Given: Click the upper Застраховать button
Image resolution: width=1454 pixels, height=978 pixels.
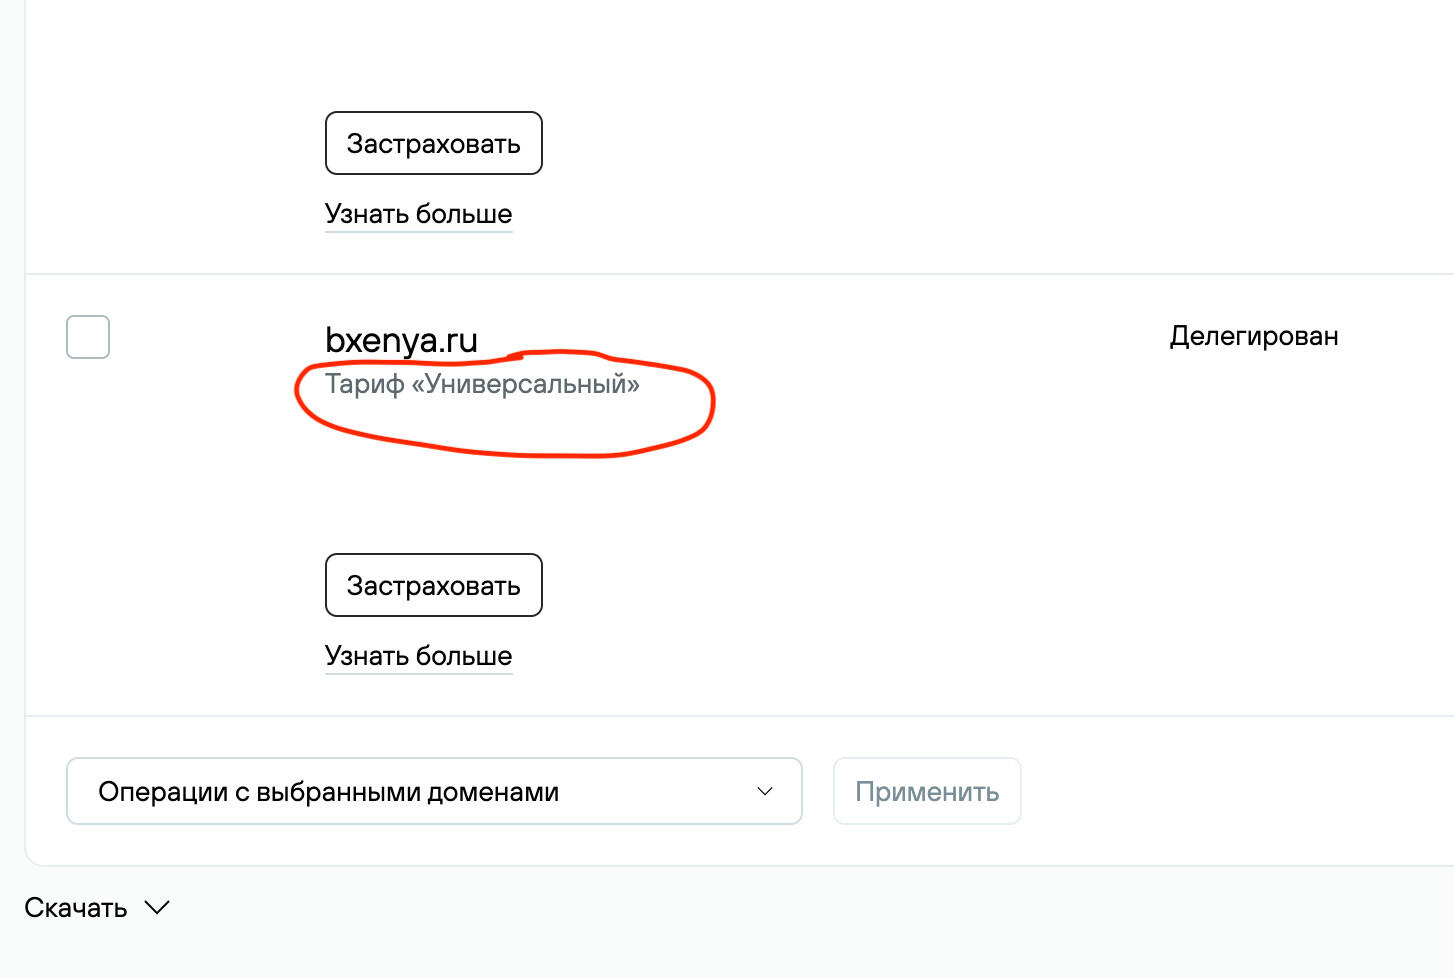Looking at the screenshot, I should tap(433, 143).
